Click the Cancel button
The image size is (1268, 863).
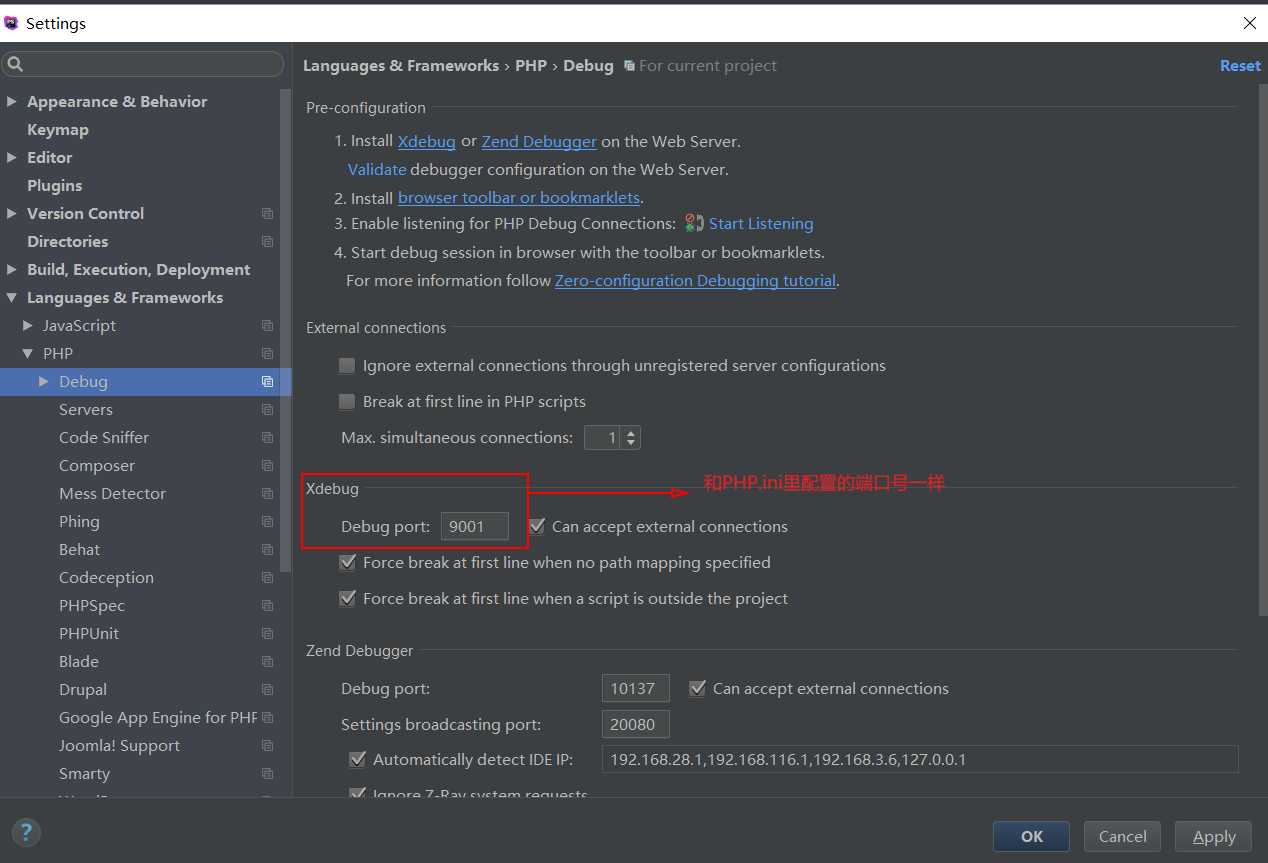1122,836
